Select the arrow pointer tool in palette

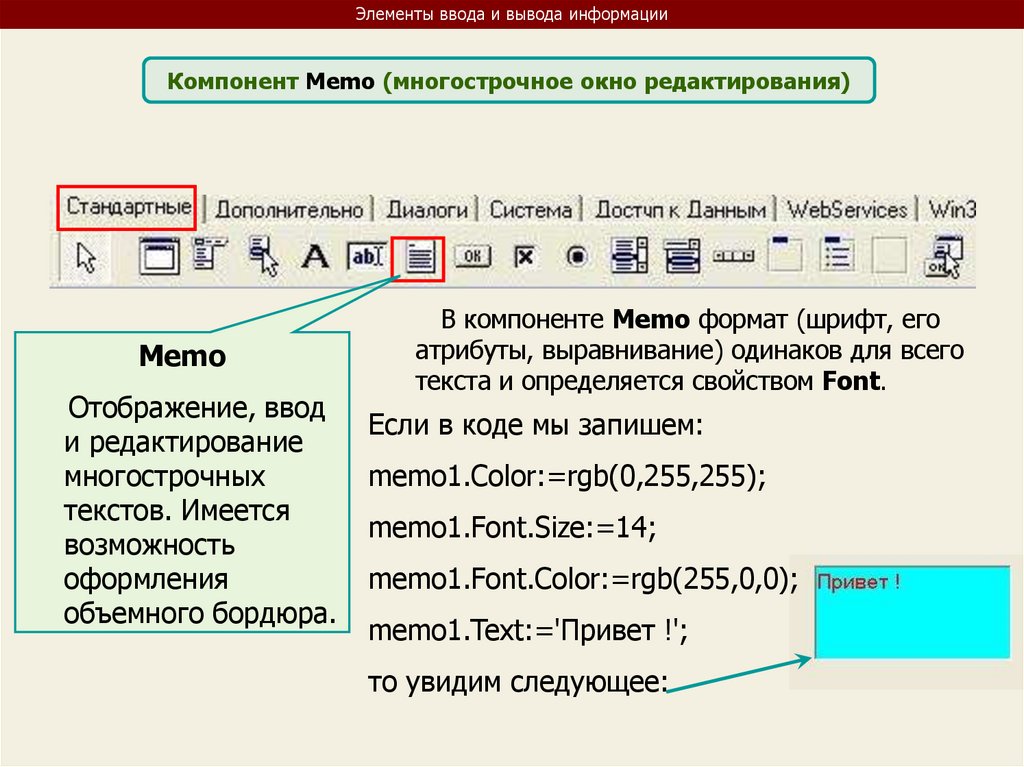88,257
